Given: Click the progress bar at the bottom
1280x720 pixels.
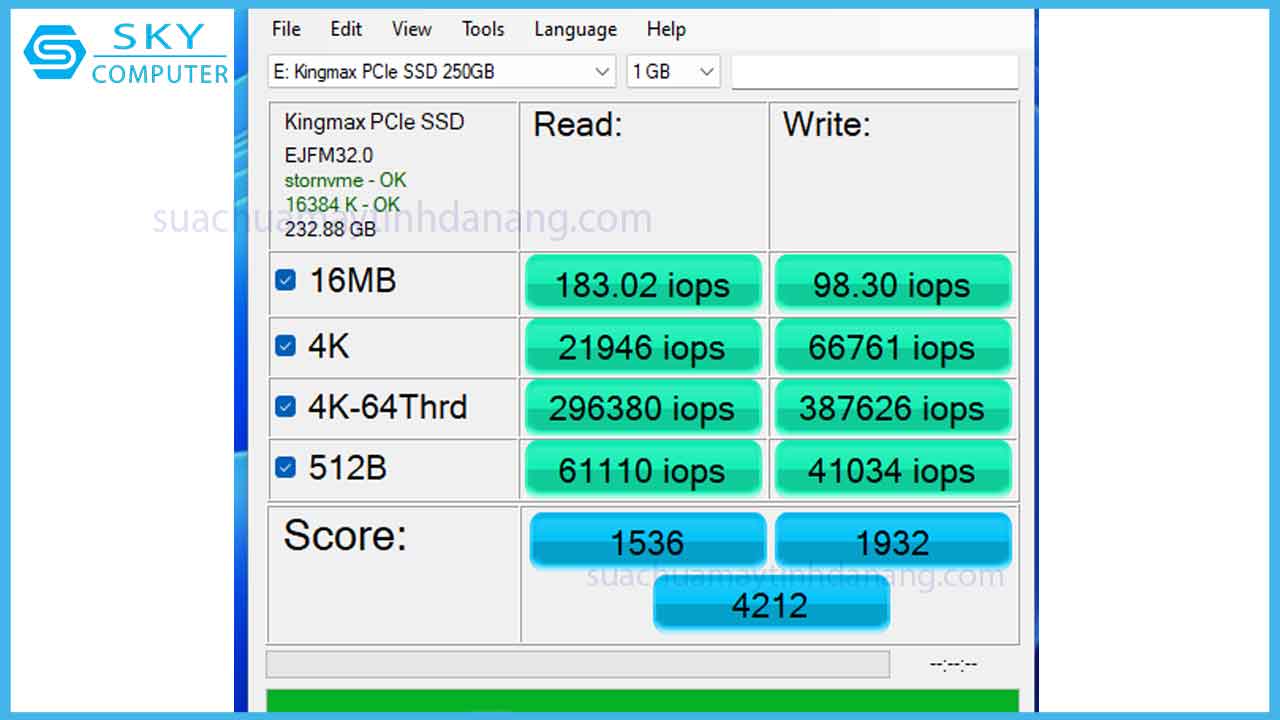Looking at the screenshot, I should pos(576,663).
